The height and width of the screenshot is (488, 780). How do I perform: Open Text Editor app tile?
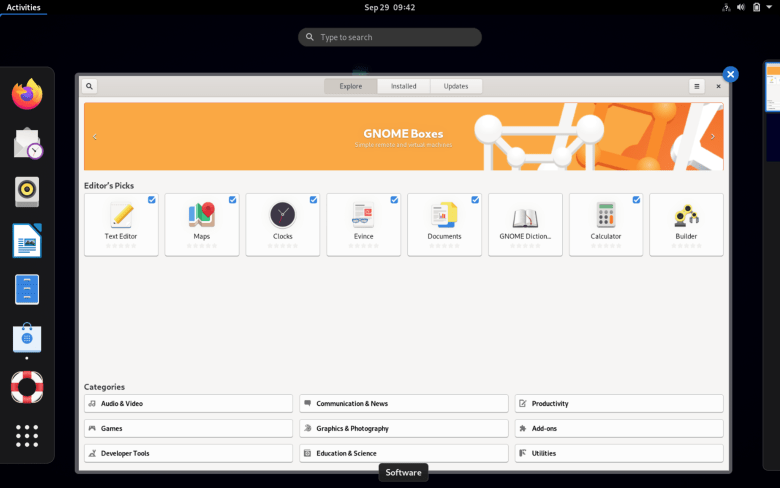(121, 225)
